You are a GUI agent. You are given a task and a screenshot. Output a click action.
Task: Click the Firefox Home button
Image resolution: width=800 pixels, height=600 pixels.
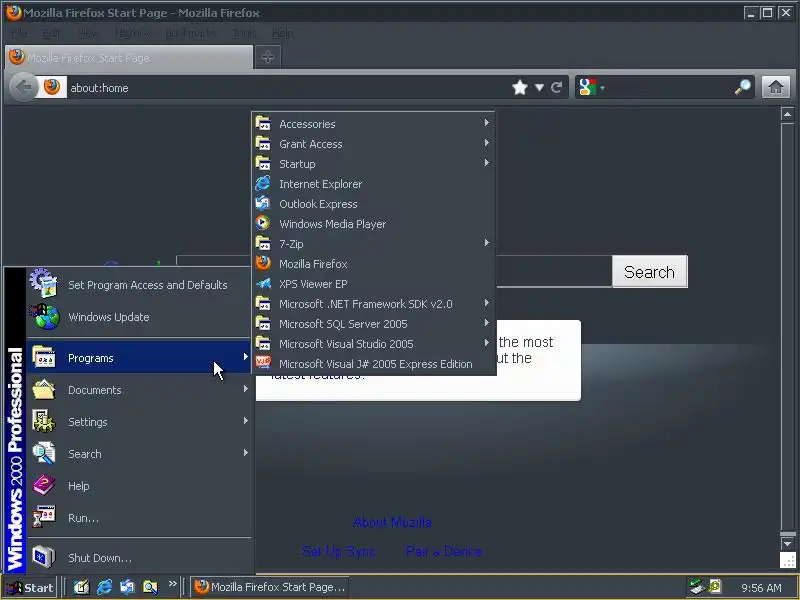coord(776,87)
